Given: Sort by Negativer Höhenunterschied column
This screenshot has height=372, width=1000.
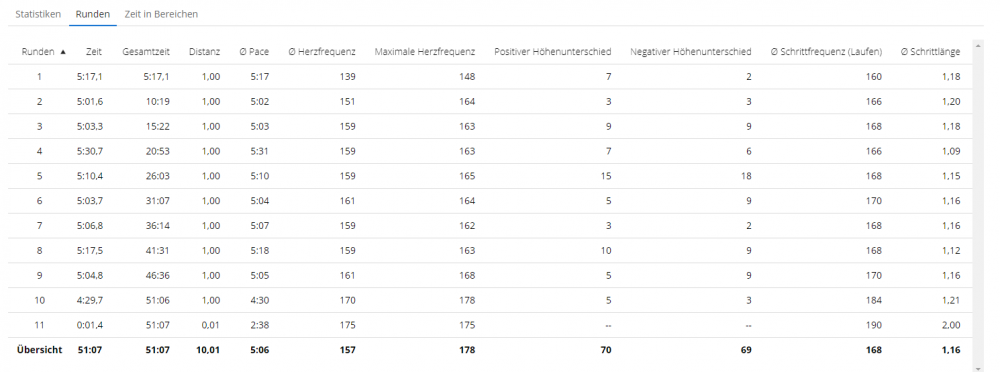Looking at the screenshot, I should coord(691,52).
